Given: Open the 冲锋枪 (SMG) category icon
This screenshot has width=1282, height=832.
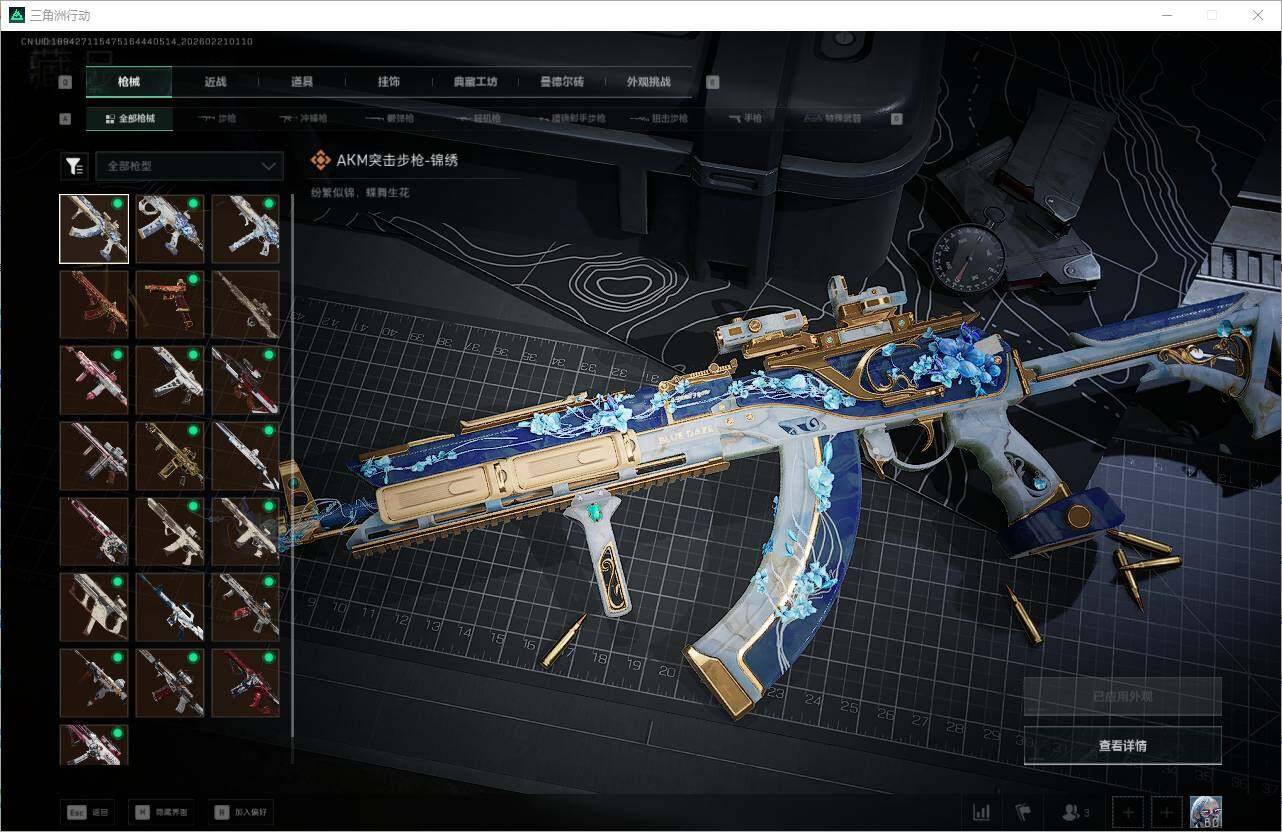Looking at the screenshot, I should coord(287,118).
